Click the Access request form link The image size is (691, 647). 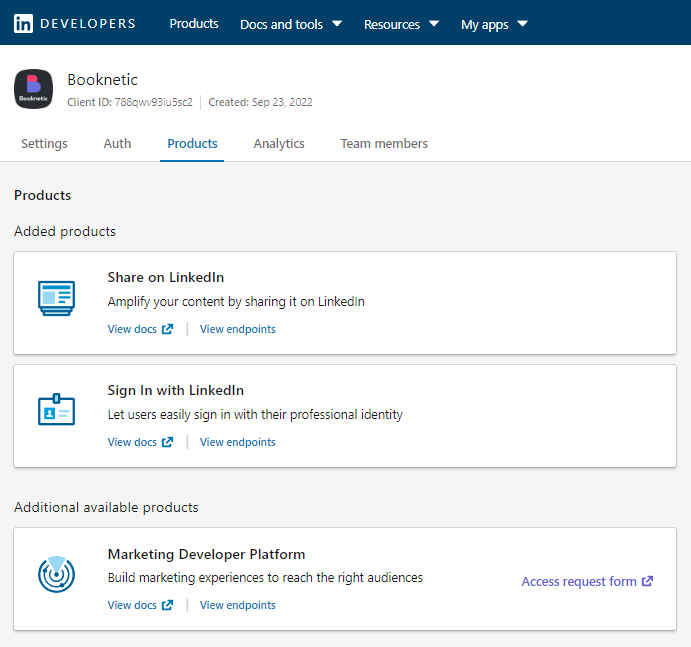(x=587, y=581)
